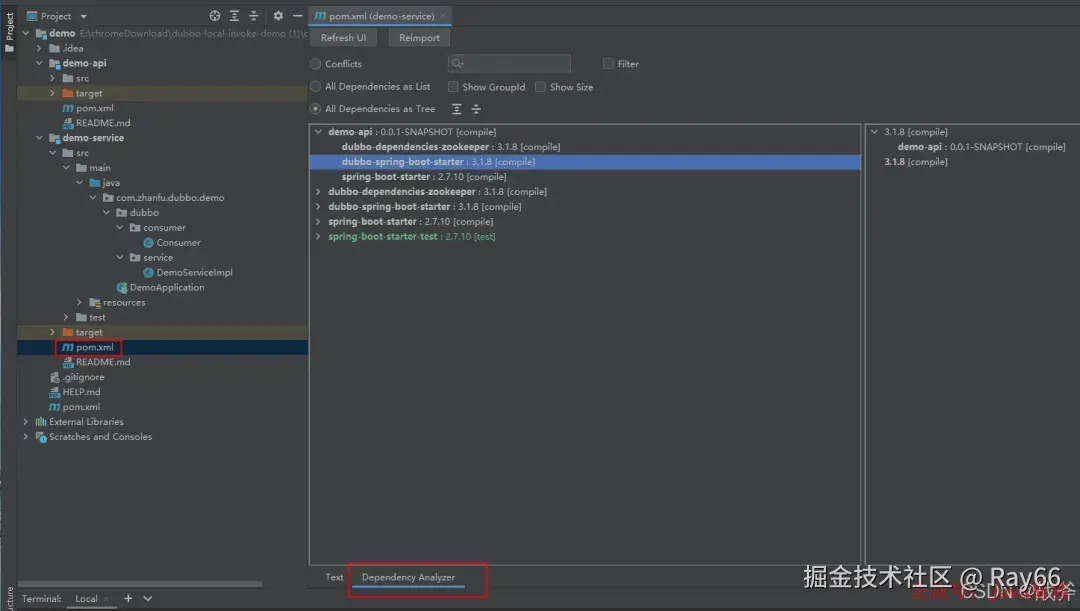Screen dimensions: 1080x611
Task: Expand spring-boot-starter-test dependency node
Action: [318, 236]
